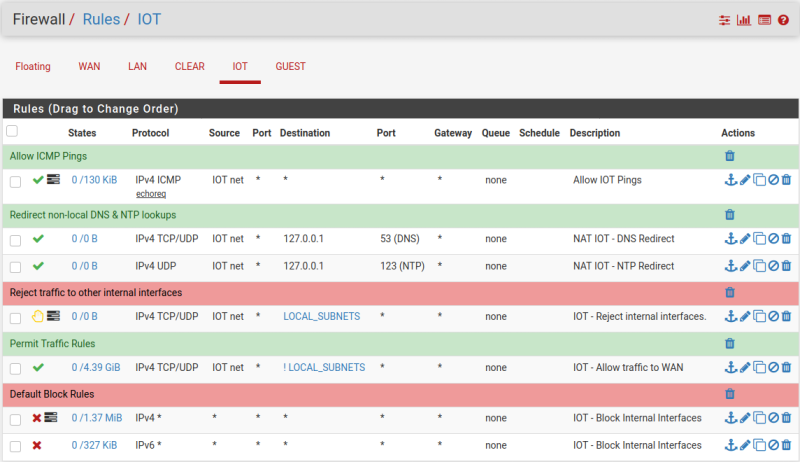This screenshot has height=462, width=800.
Task: Check the Allow IOT Pings rule checkbox
Action: click(x=15, y=182)
